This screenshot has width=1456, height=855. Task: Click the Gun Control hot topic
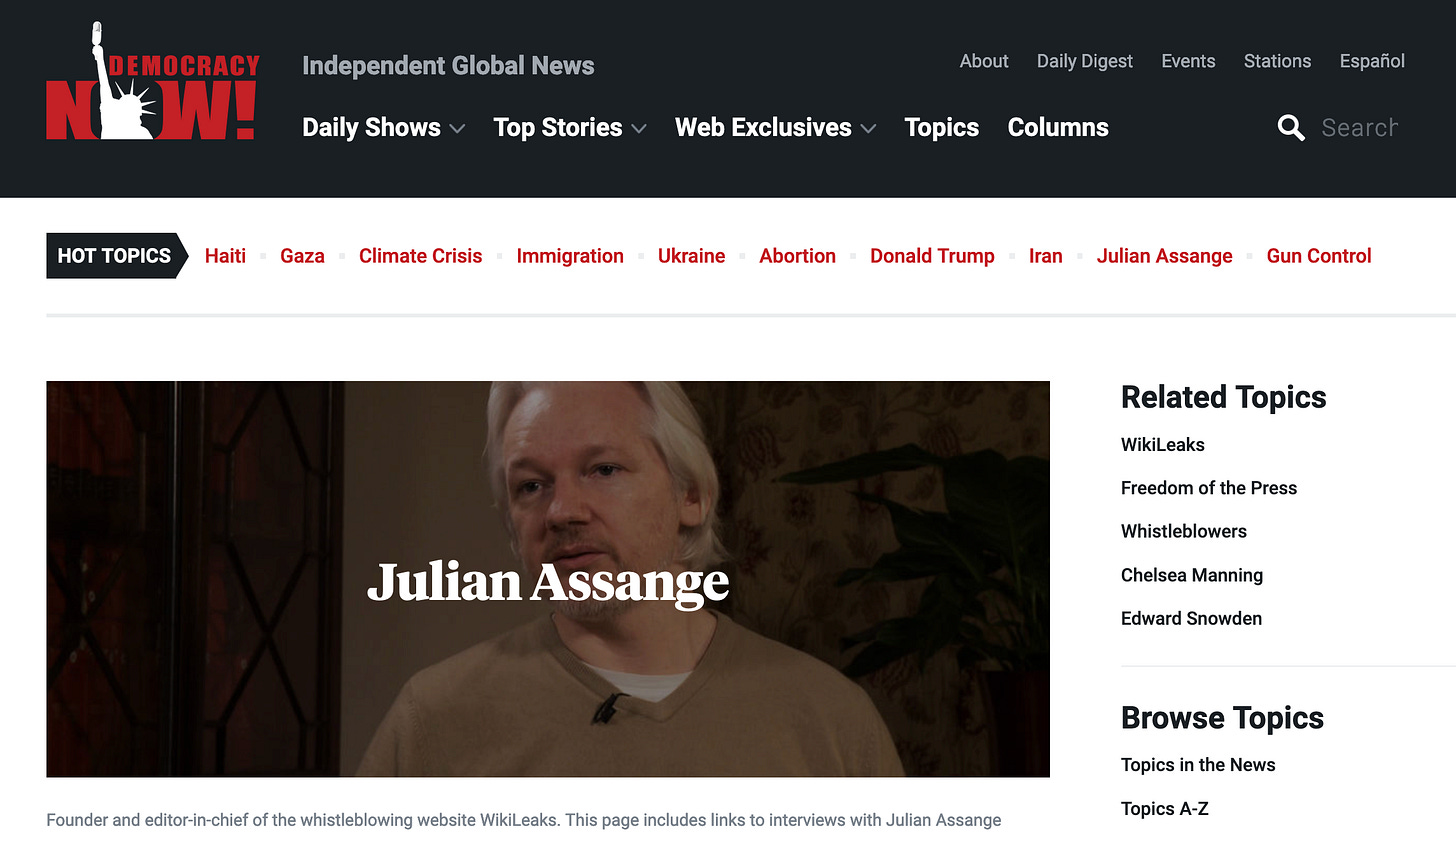(1319, 256)
